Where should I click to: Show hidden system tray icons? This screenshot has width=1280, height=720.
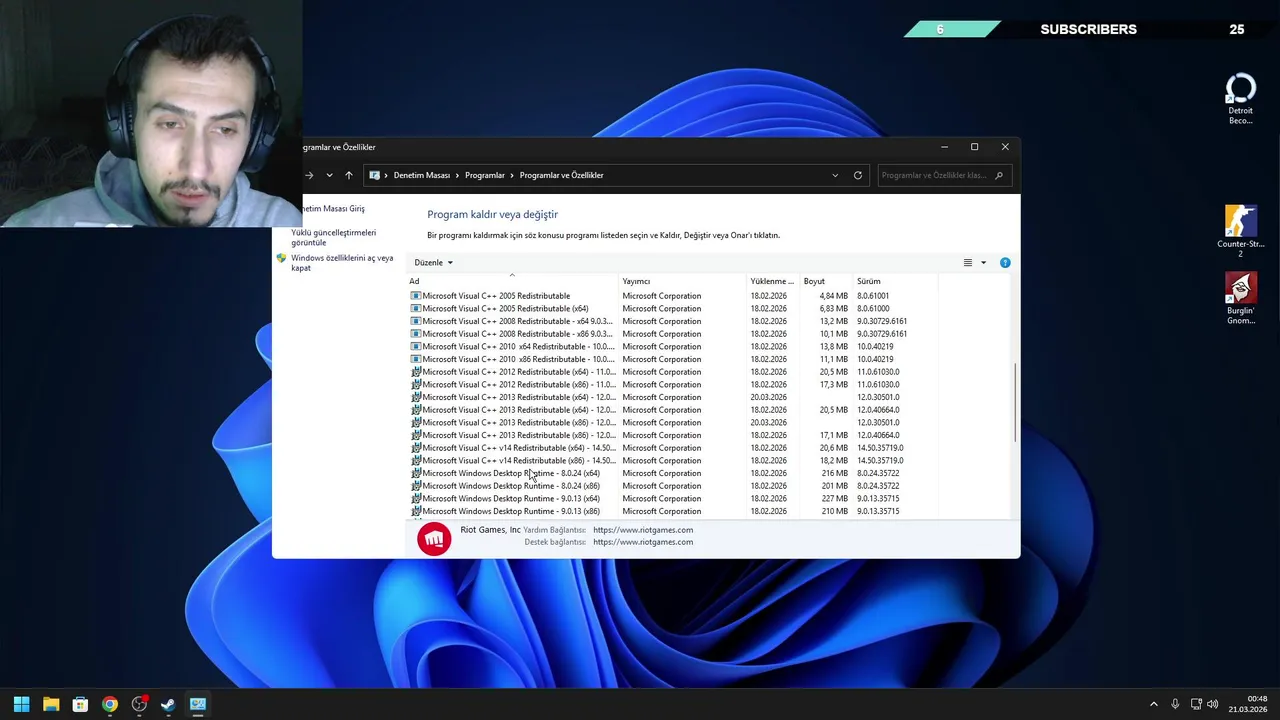click(x=1153, y=704)
